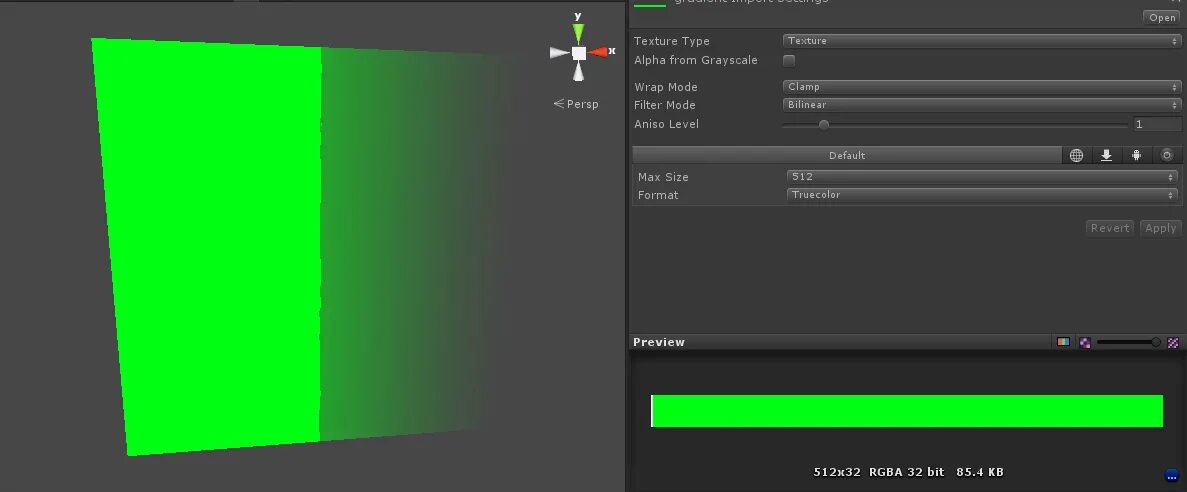This screenshot has width=1187, height=492.
Task: Select the Web platform globe override tab
Action: click(1076, 155)
